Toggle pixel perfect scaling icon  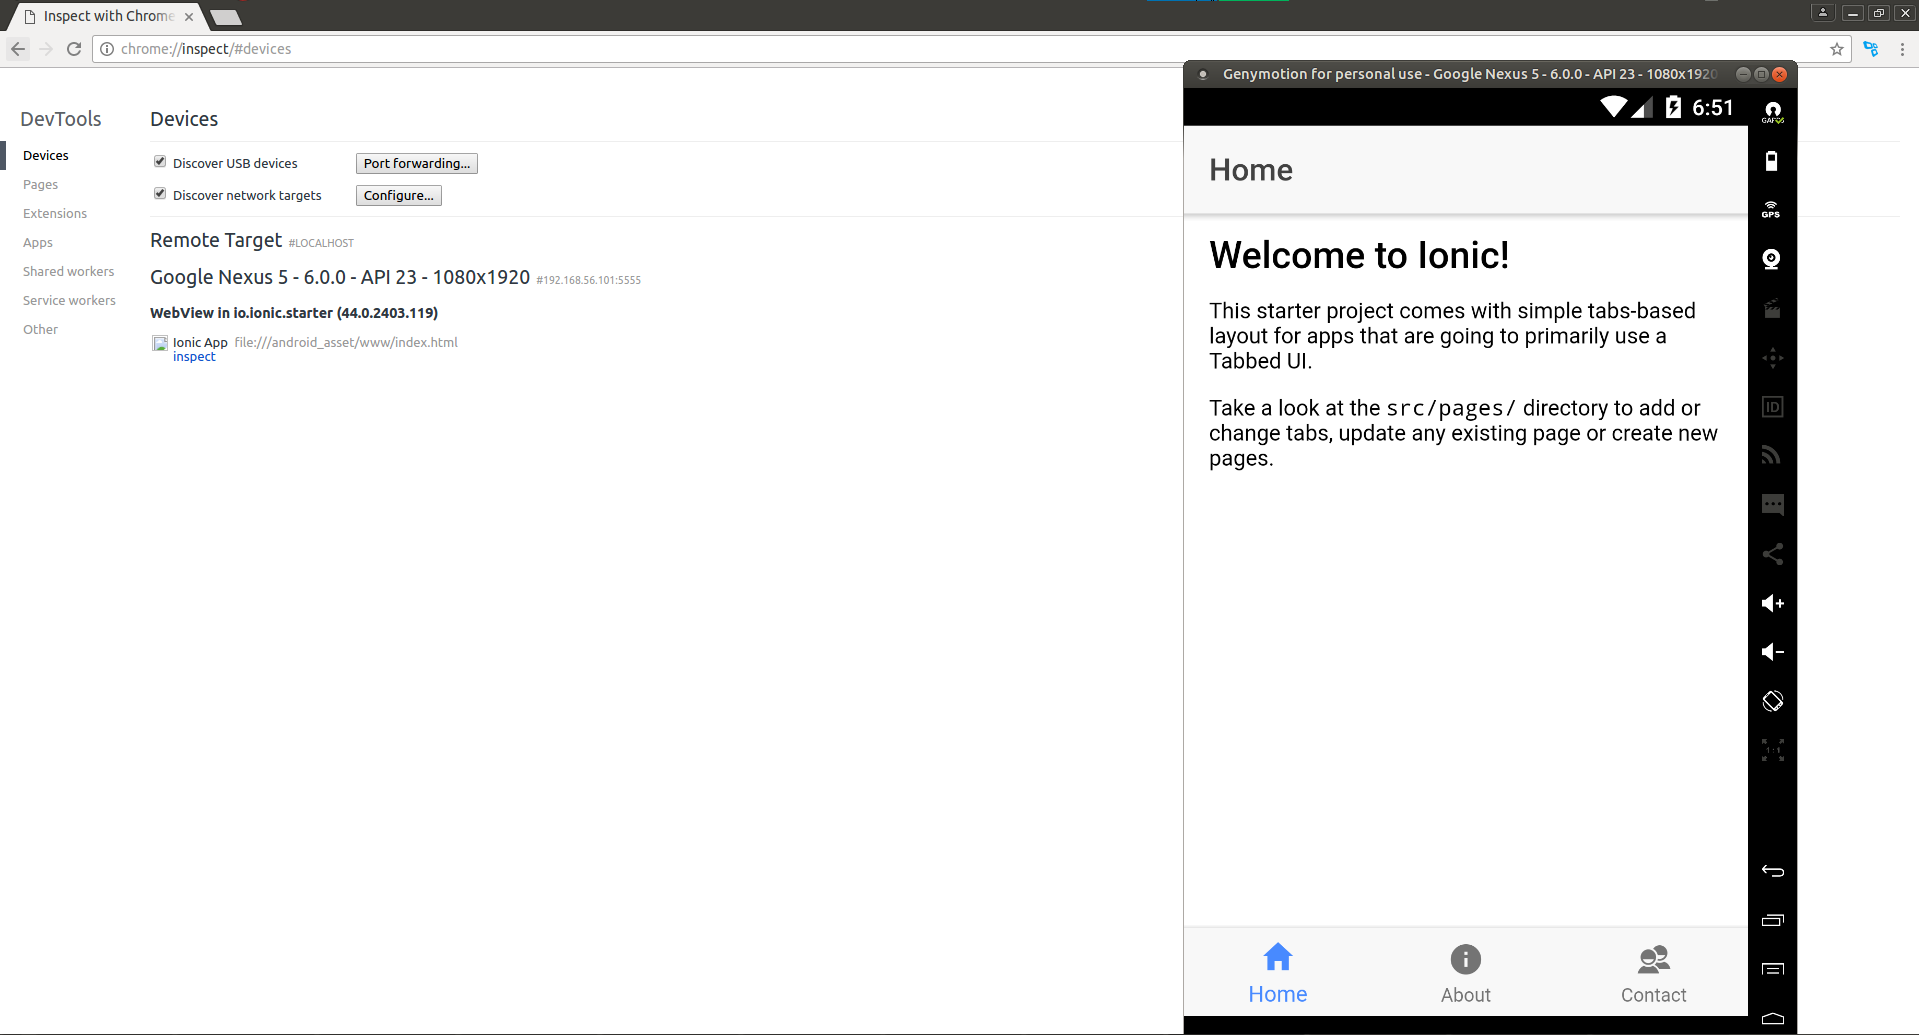[x=1772, y=750]
